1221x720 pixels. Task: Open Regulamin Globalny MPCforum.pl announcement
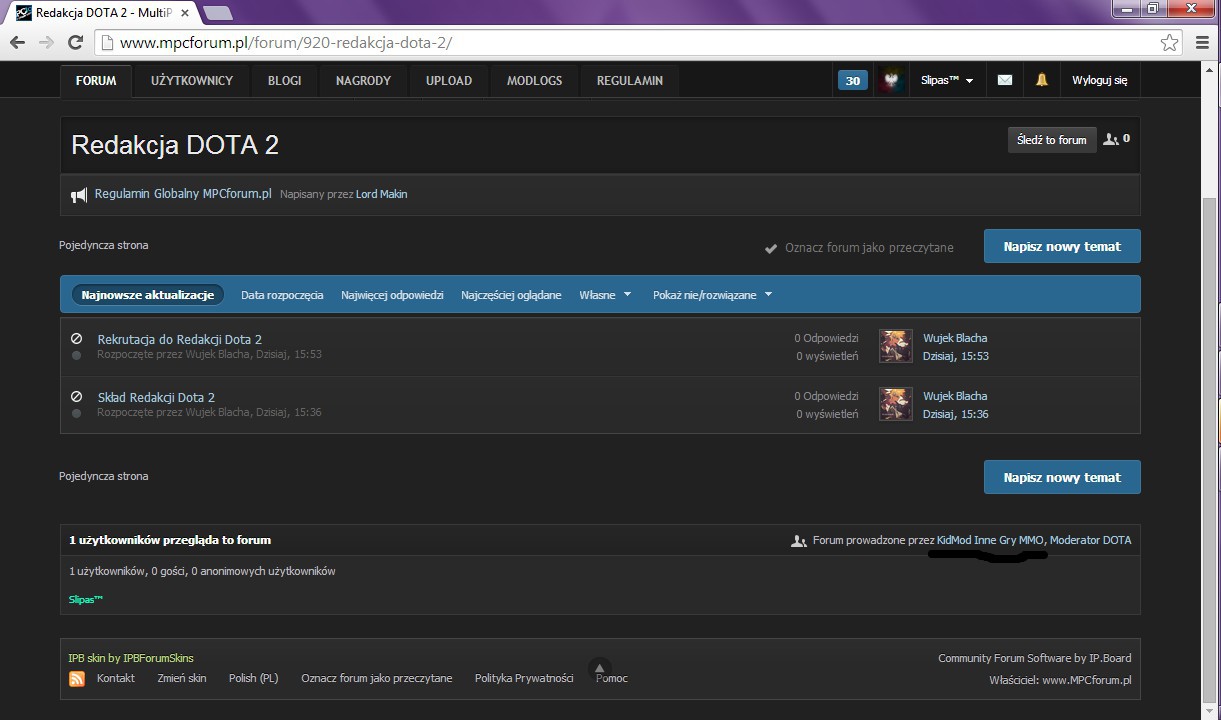tap(183, 194)
